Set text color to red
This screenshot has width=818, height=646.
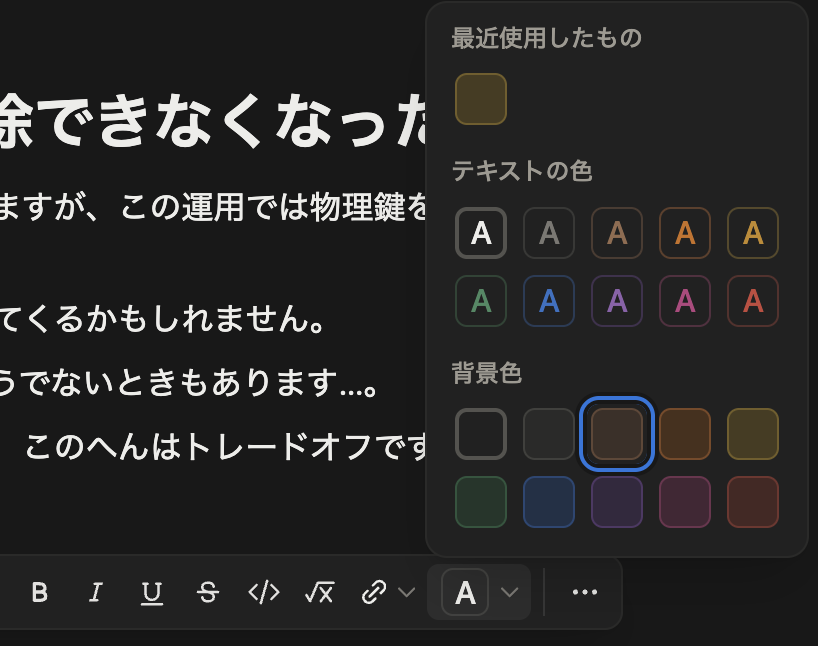coord(753,301)
